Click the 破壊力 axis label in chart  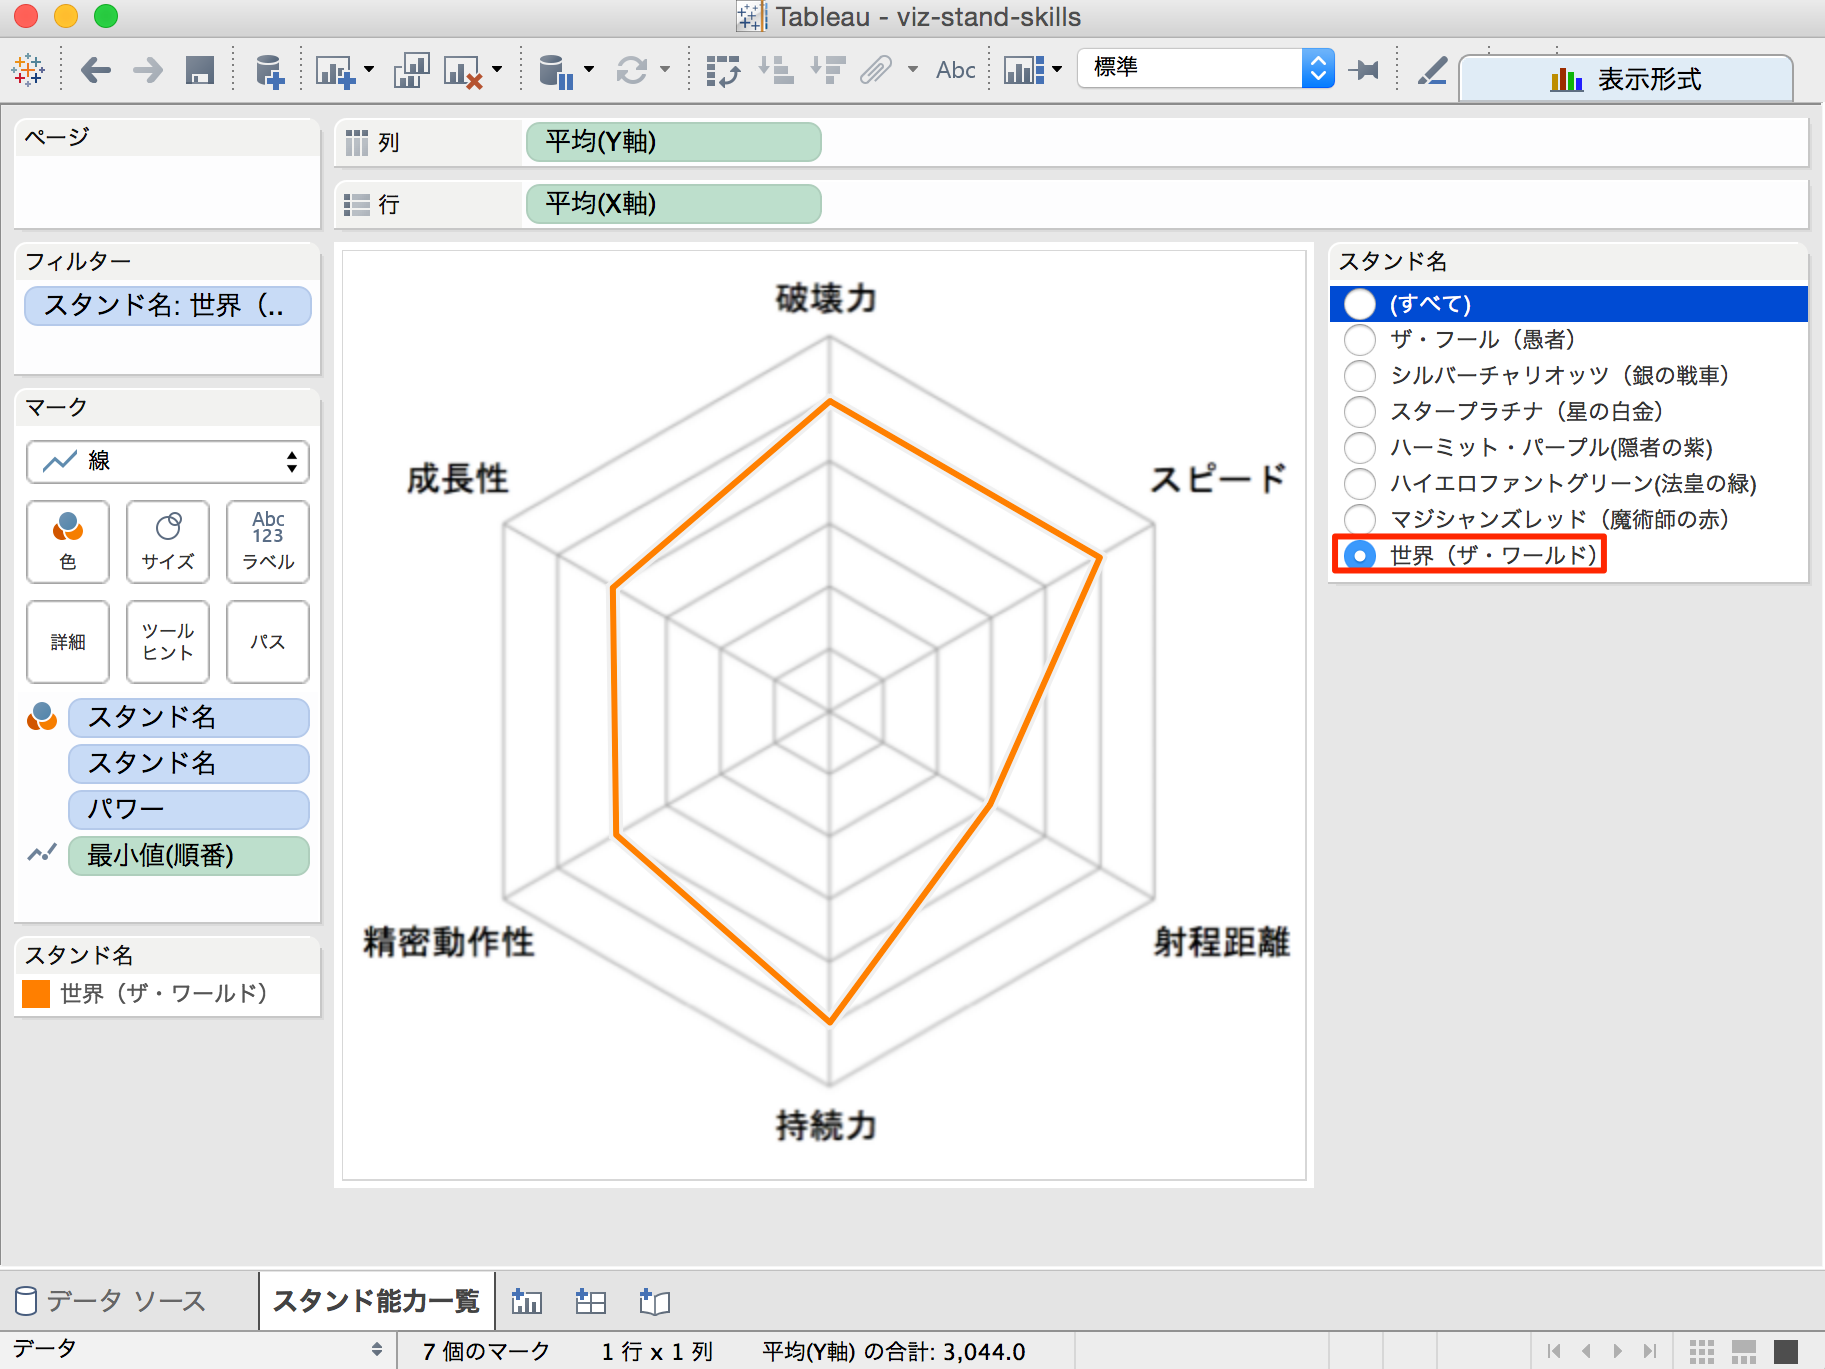tap(827, 298)
